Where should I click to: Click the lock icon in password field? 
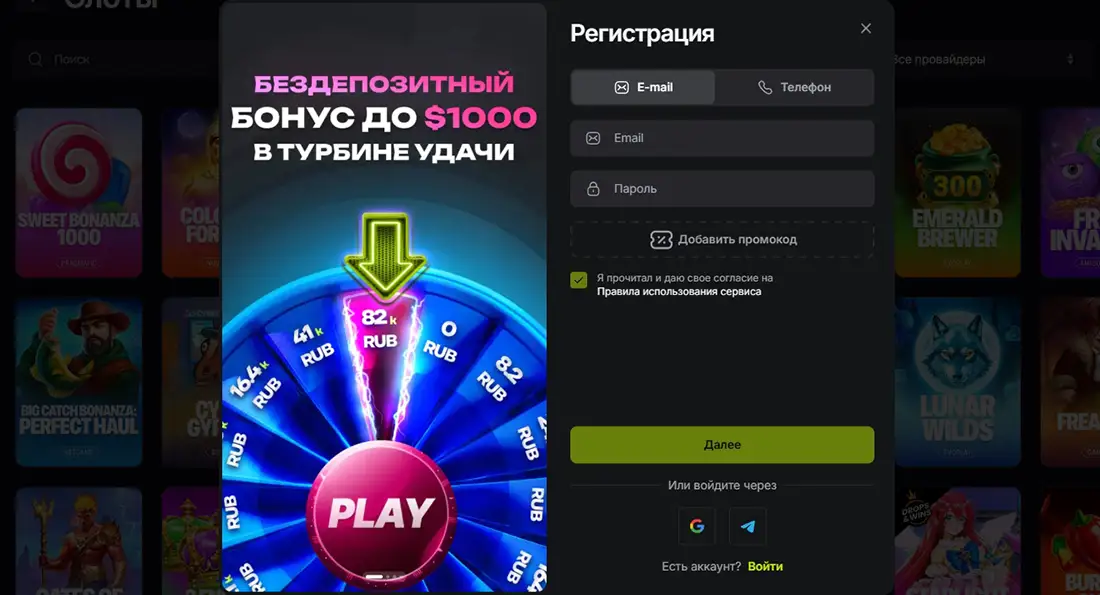click(x=593, y=189)
